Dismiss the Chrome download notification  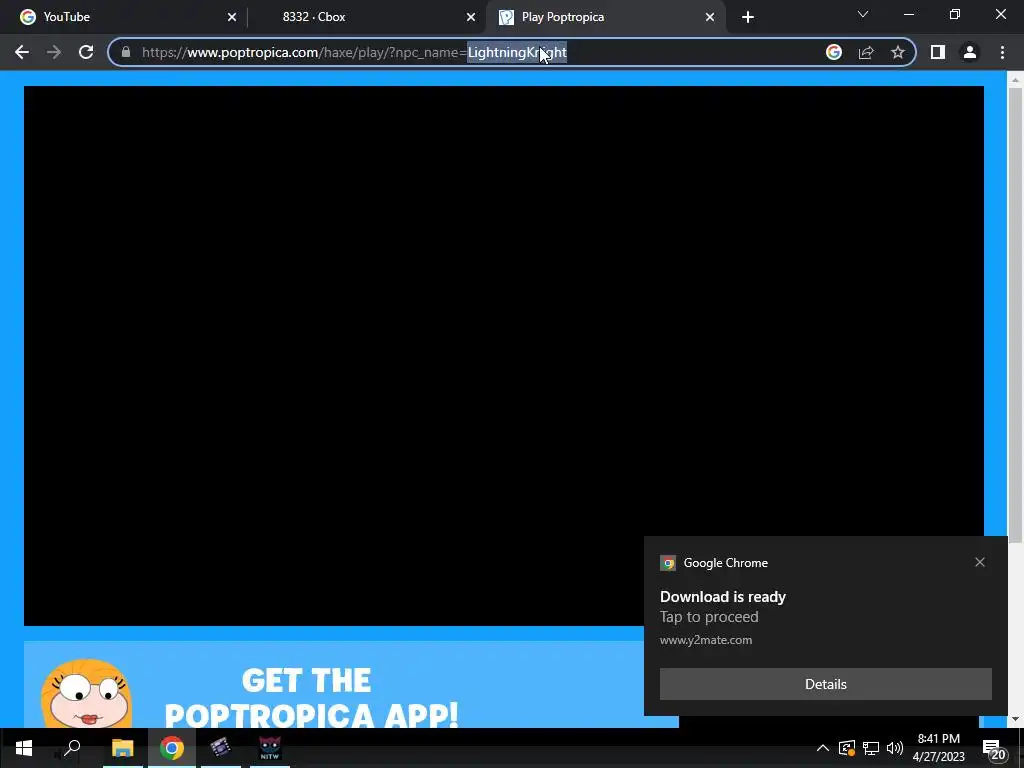point(980,562)
